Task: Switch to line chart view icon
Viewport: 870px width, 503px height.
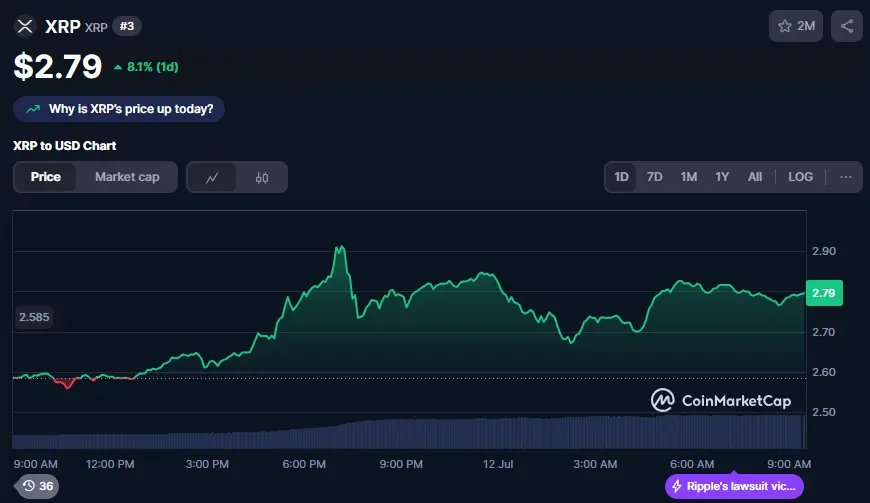Action: tap(212, 177)
